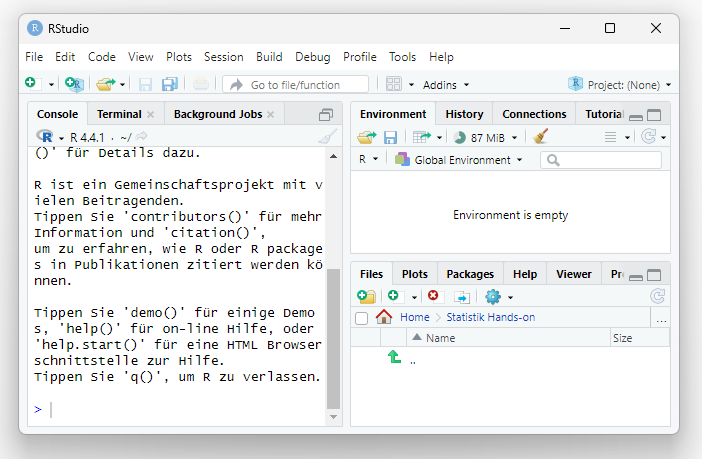The width and height of the screenshot is (702, 459).
Task: Open the Session menu
Action: coord(223,57)
